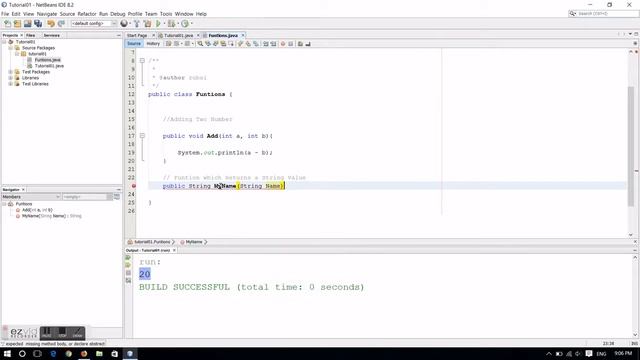Open the File menu

[x=5, y=14]
